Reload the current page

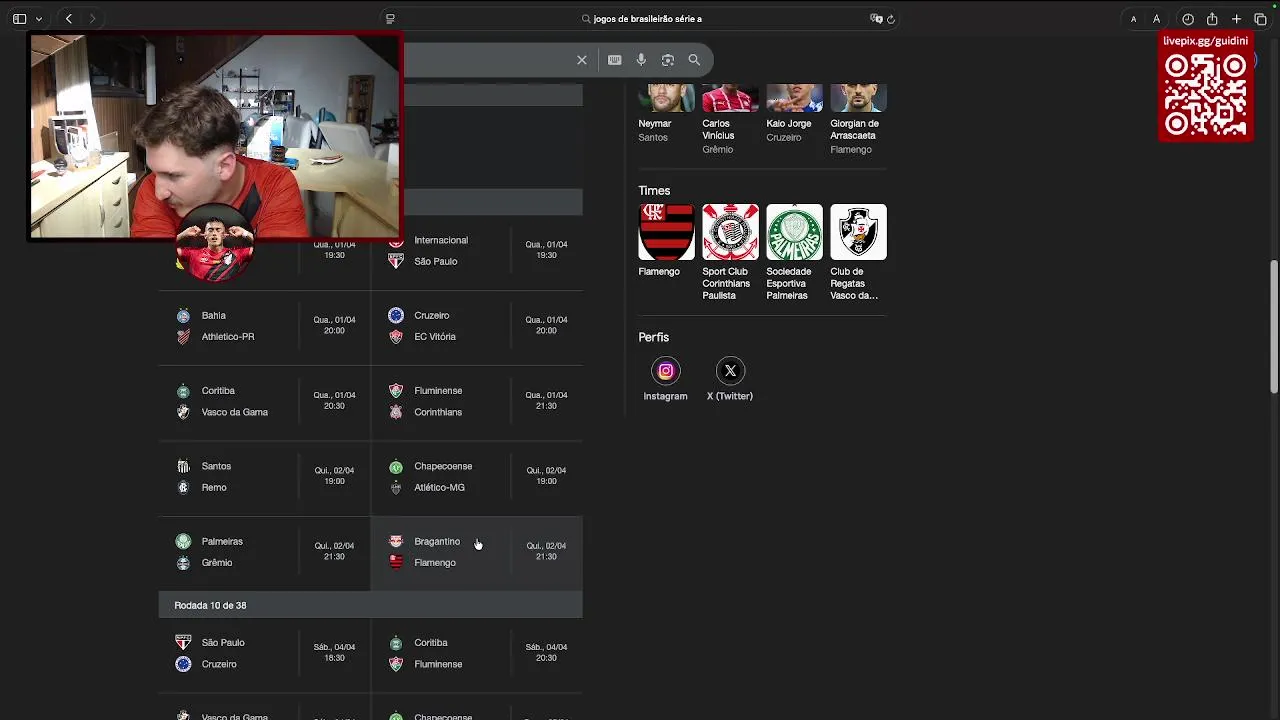(891, 19)
